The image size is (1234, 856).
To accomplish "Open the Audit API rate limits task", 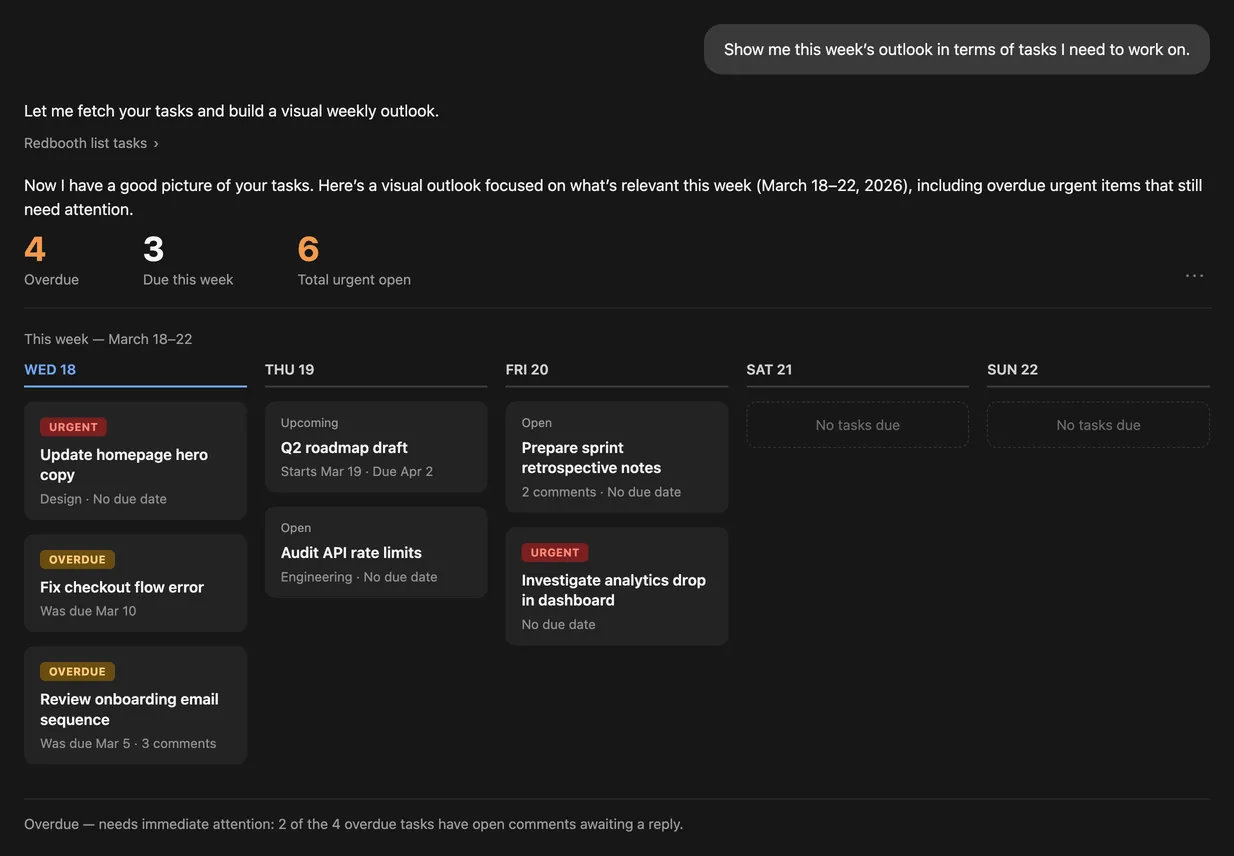I will tap(376, 552).
